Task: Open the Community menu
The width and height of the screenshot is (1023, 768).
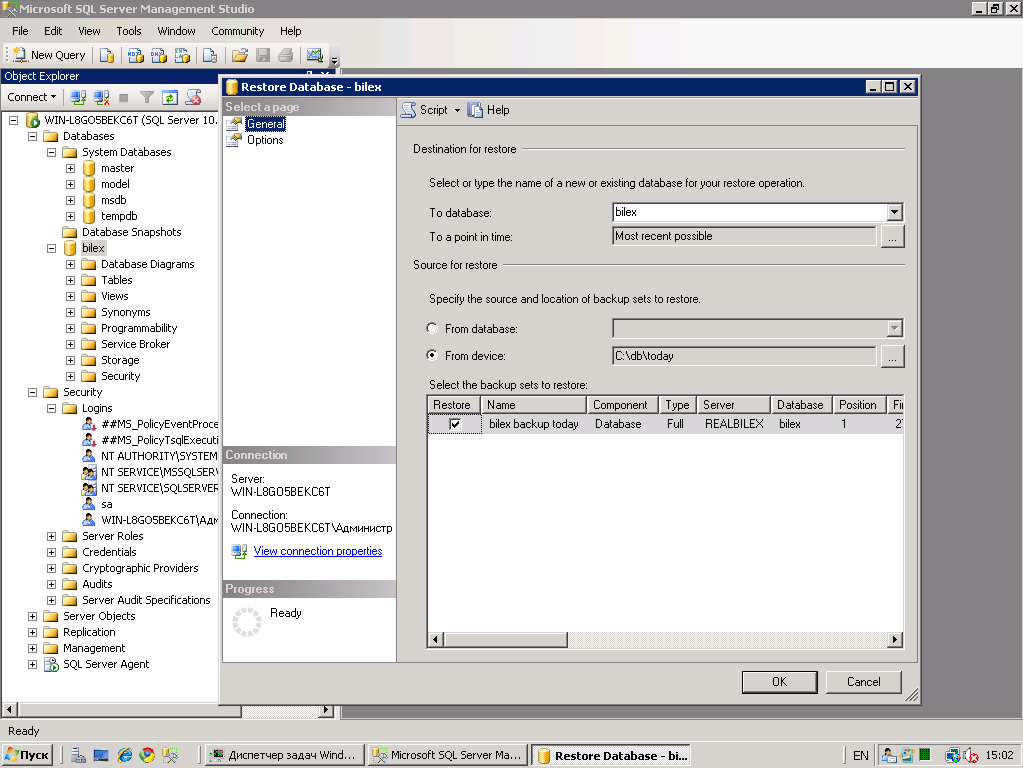Action: [x=237, y=31]
